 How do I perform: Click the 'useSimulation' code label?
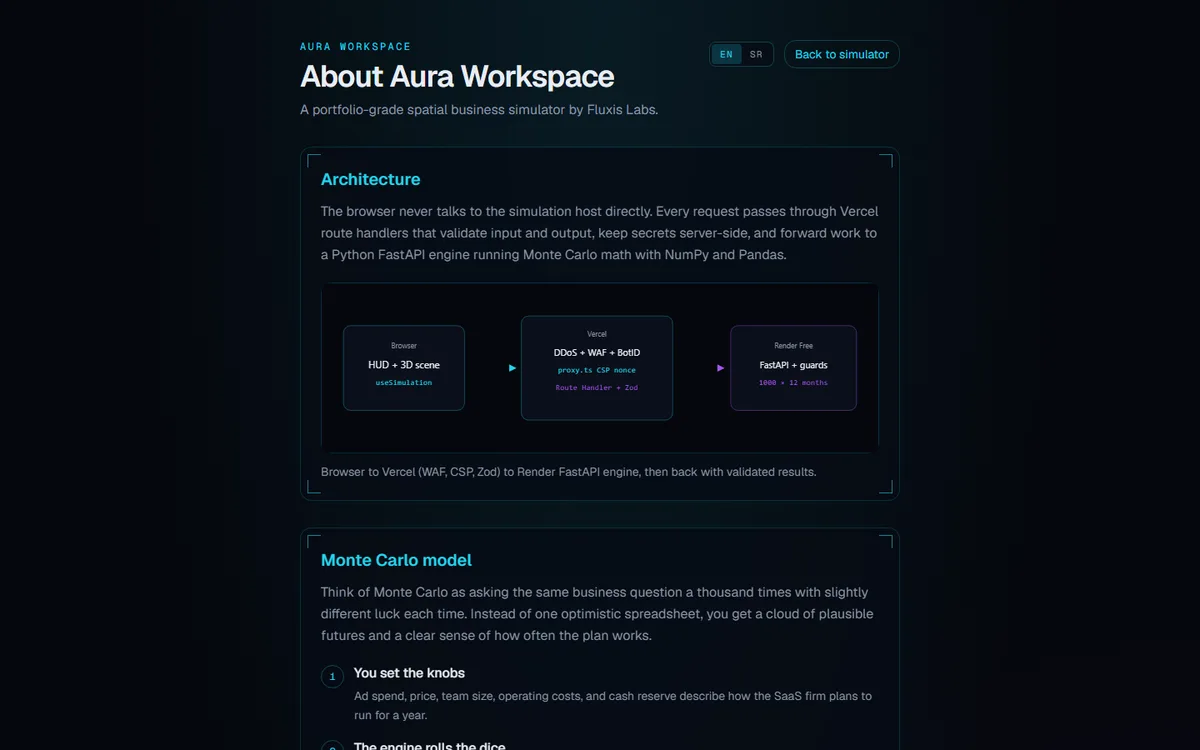(x=404, y=383)
